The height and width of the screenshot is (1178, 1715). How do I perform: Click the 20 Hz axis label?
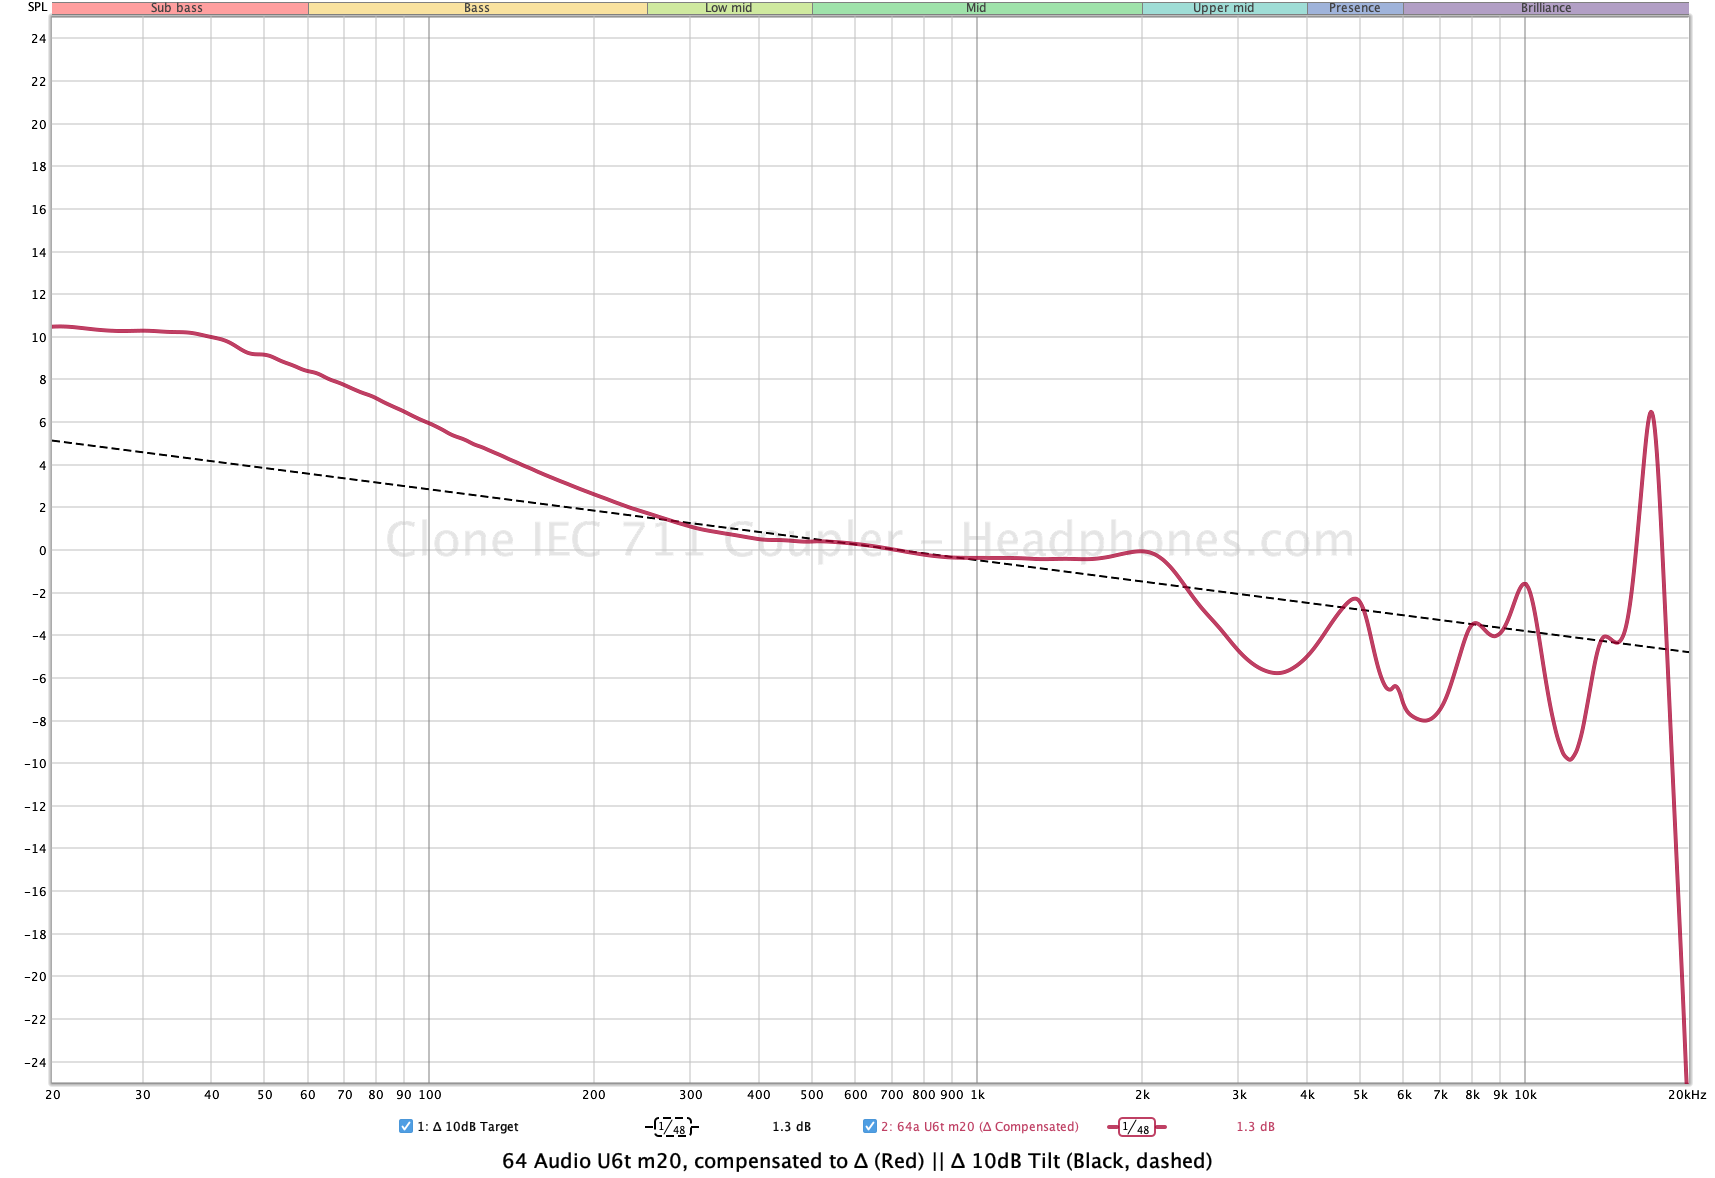[53, 1095]
